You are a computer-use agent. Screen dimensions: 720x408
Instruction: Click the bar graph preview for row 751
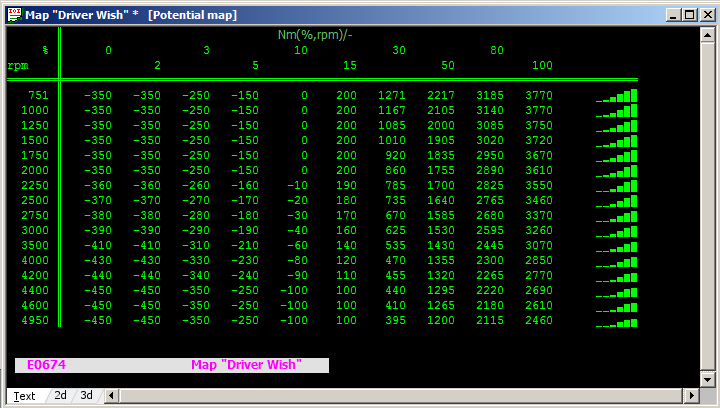tap(616, 95)
